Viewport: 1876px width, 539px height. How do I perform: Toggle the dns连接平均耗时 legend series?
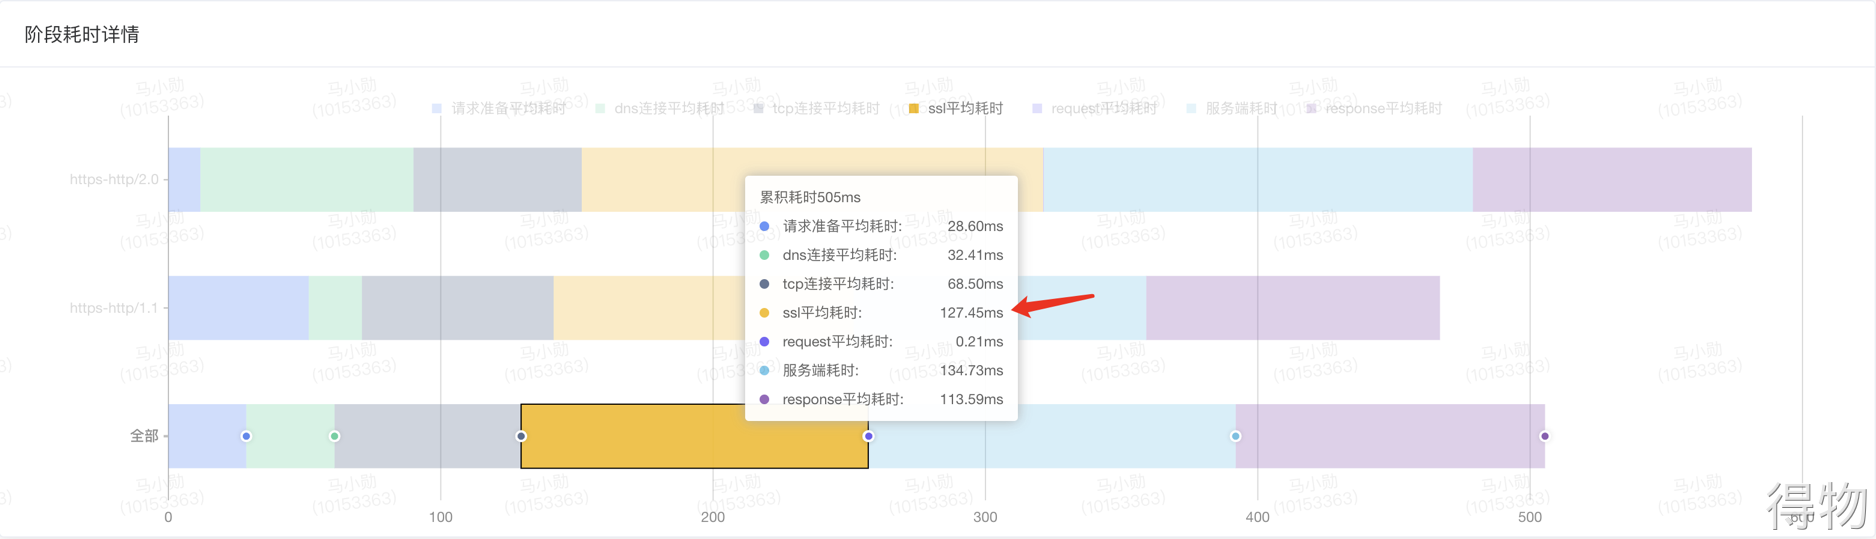[660, 108]
